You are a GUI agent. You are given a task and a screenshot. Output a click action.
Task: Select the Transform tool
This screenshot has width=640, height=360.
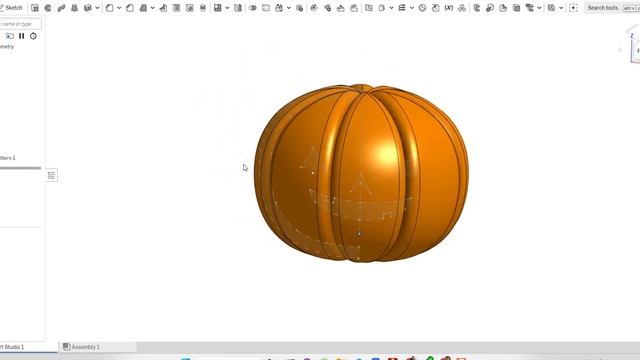[279, 8]
